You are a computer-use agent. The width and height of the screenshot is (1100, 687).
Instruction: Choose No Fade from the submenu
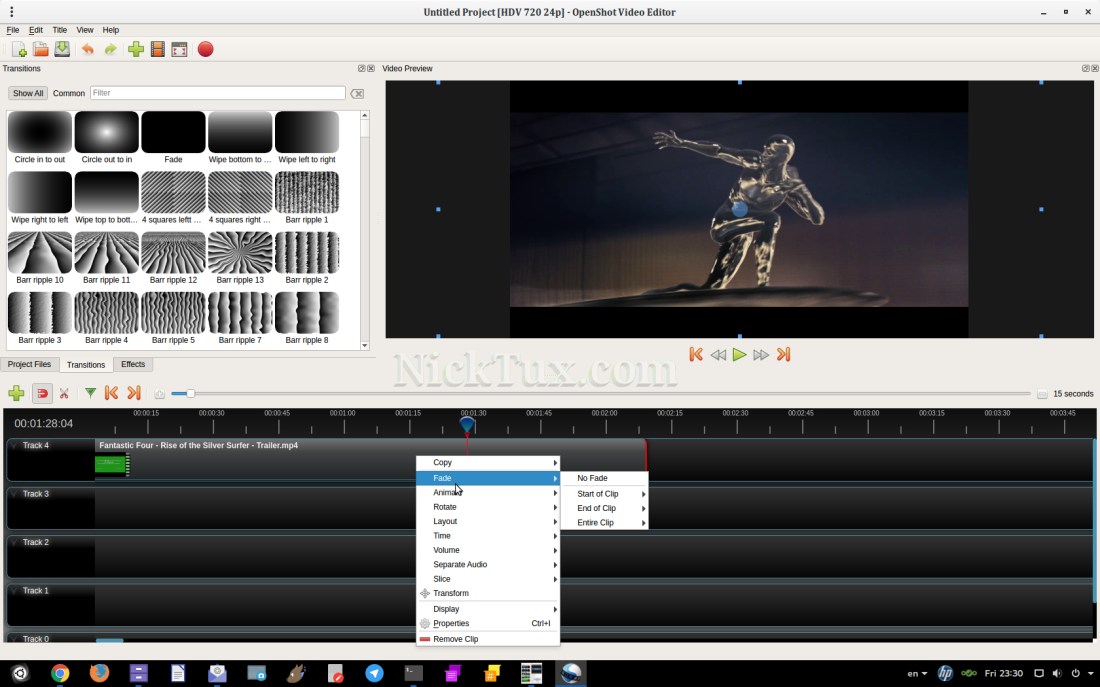coord(592,478)
